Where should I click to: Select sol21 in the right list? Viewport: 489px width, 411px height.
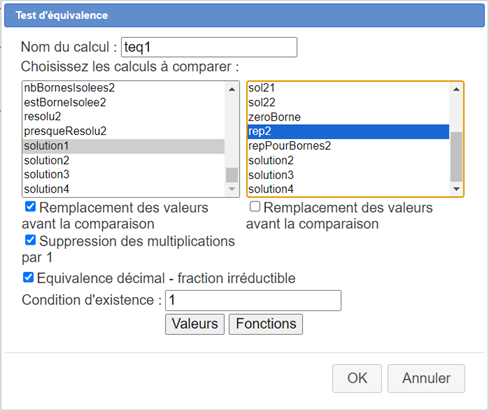point(348,88)
